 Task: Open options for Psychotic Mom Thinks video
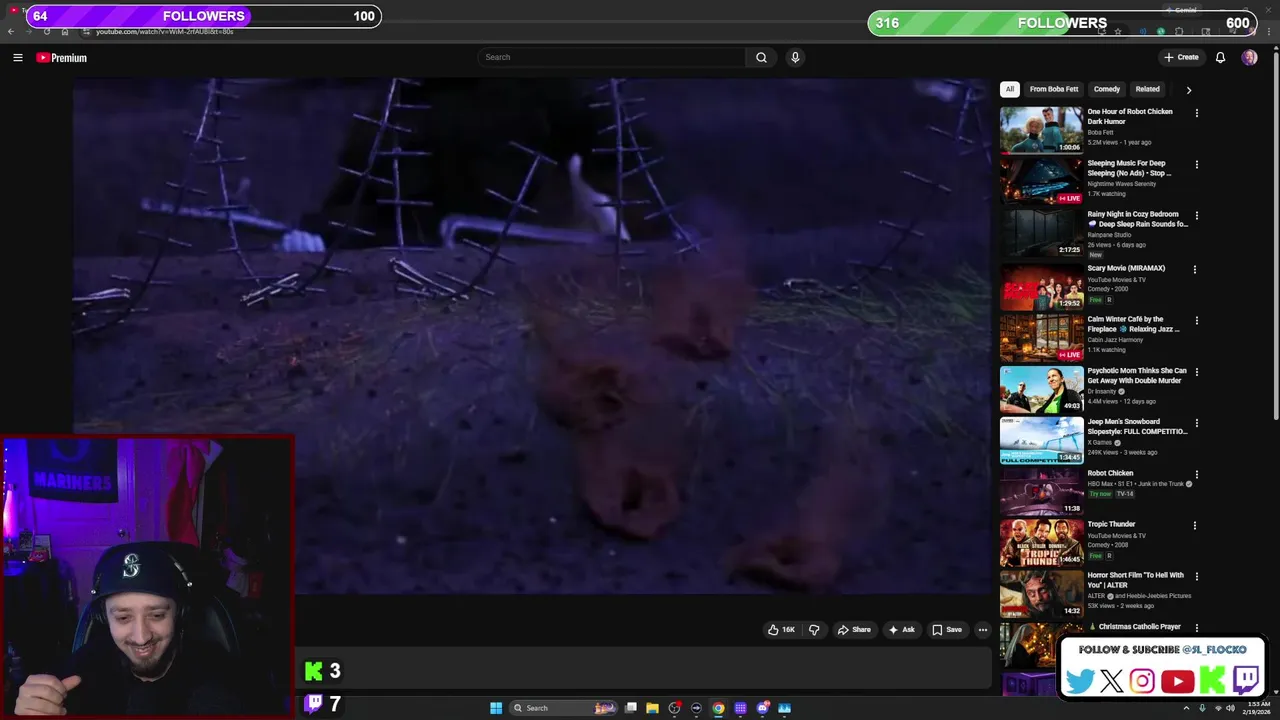pos(1196,372)
